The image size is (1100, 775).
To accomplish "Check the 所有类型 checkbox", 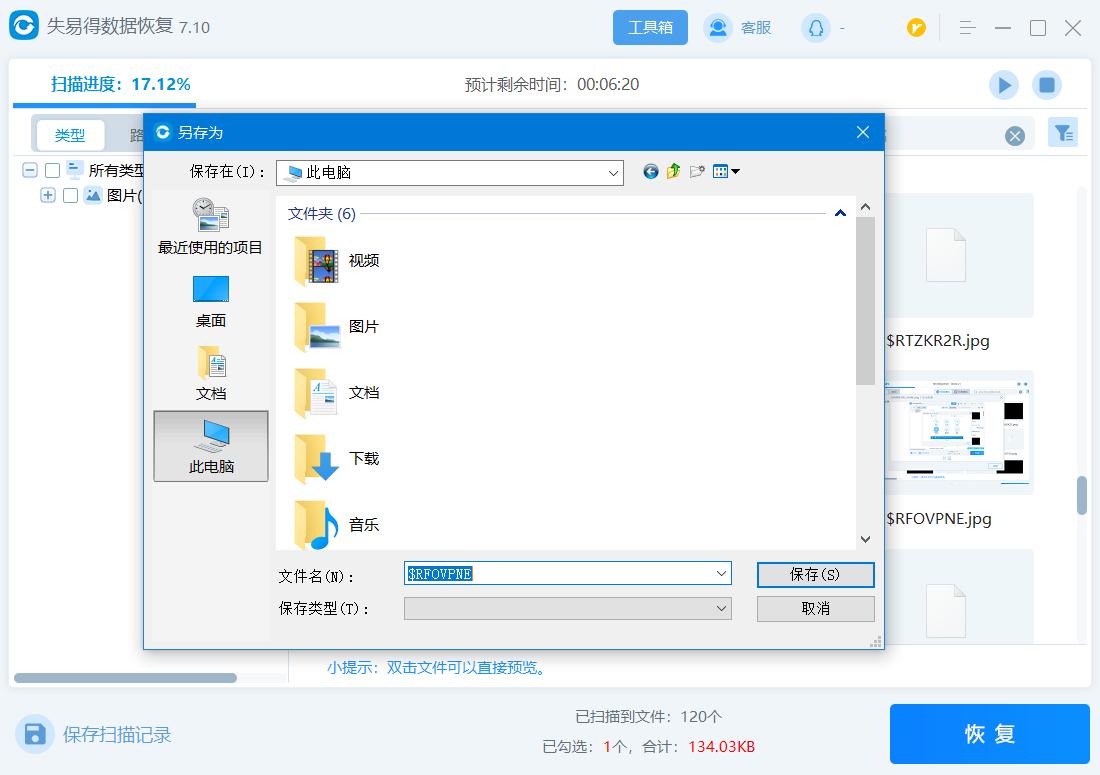I will click(x=52, y=170).
